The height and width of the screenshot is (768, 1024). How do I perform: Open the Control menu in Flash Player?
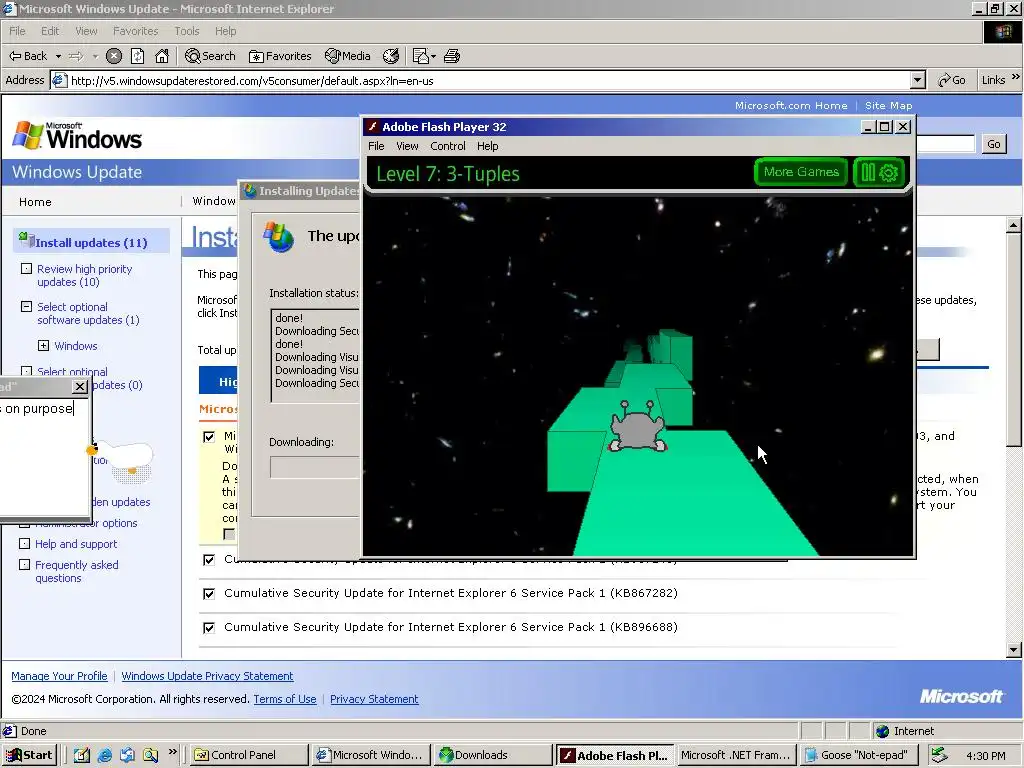pos(447,146)
